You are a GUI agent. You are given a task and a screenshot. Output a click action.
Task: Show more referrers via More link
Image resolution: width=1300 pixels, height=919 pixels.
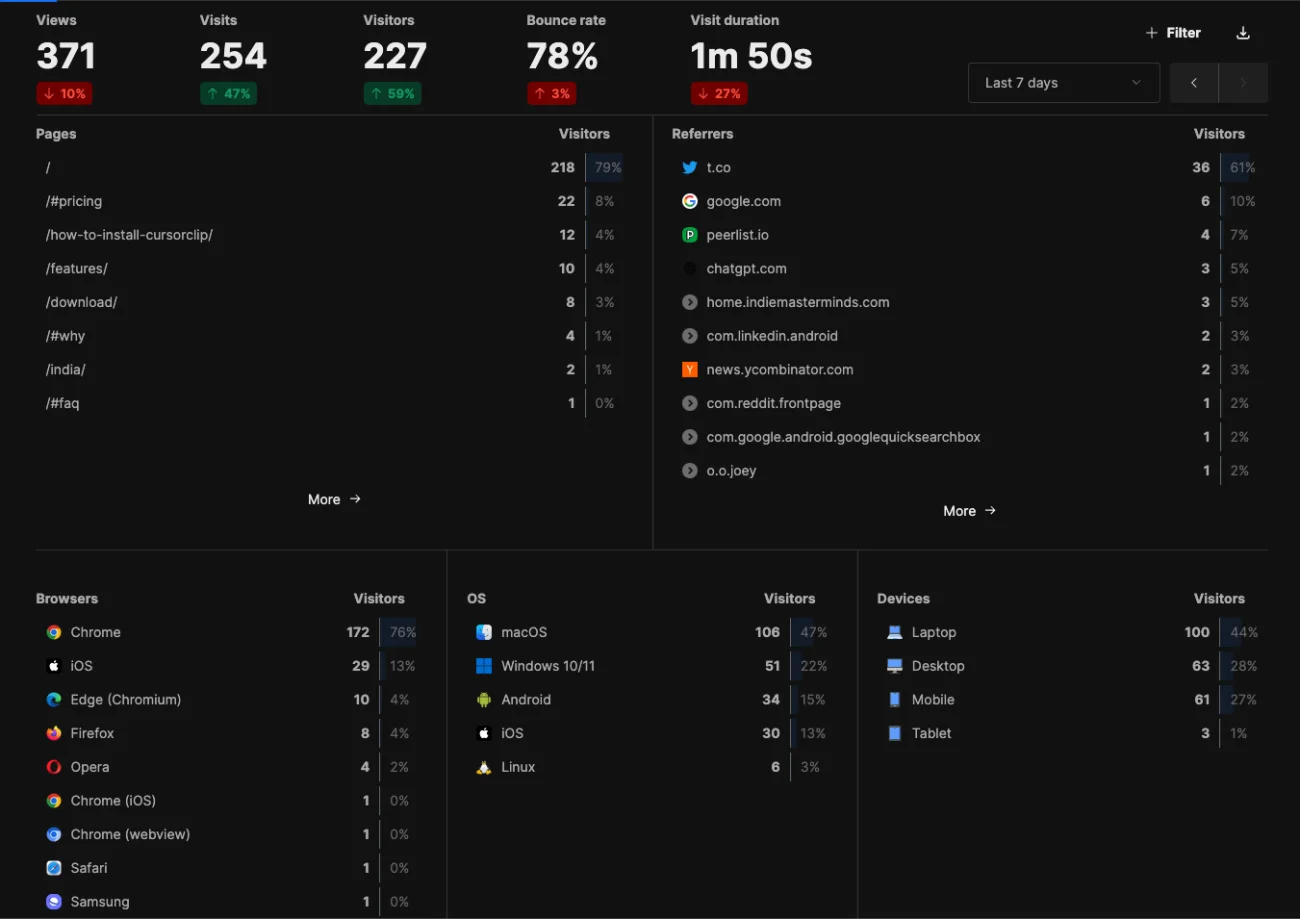point(970,511)
